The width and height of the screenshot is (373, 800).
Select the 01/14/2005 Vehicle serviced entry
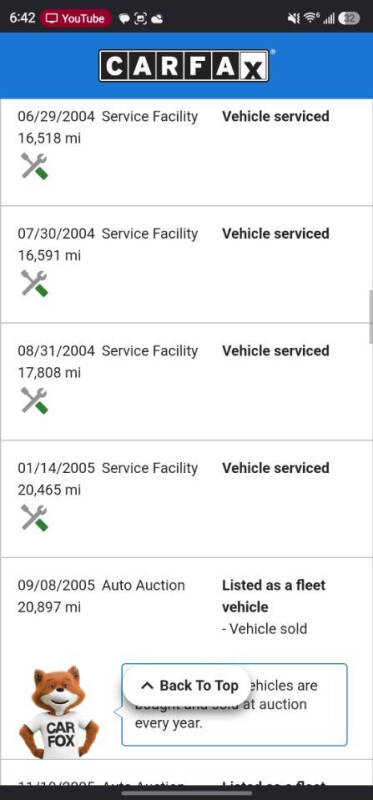click(x=186, y=499)
